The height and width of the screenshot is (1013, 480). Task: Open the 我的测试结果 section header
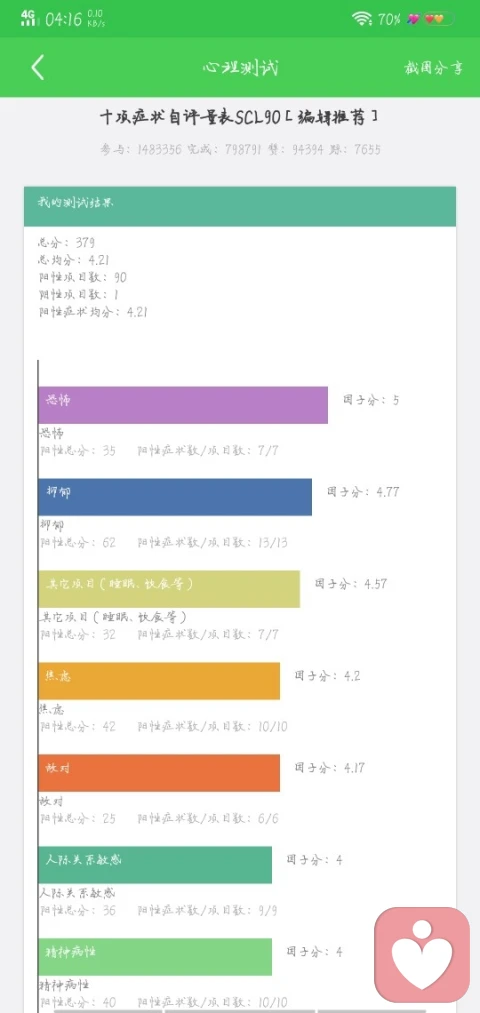click(240, 206)
